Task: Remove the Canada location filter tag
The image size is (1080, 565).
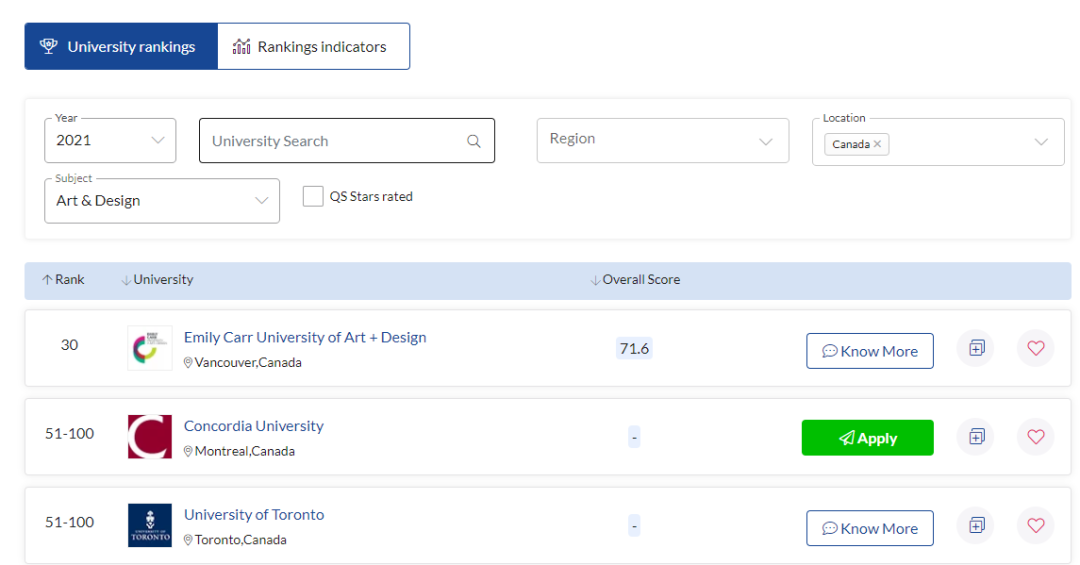Action: tap(877, 144)
